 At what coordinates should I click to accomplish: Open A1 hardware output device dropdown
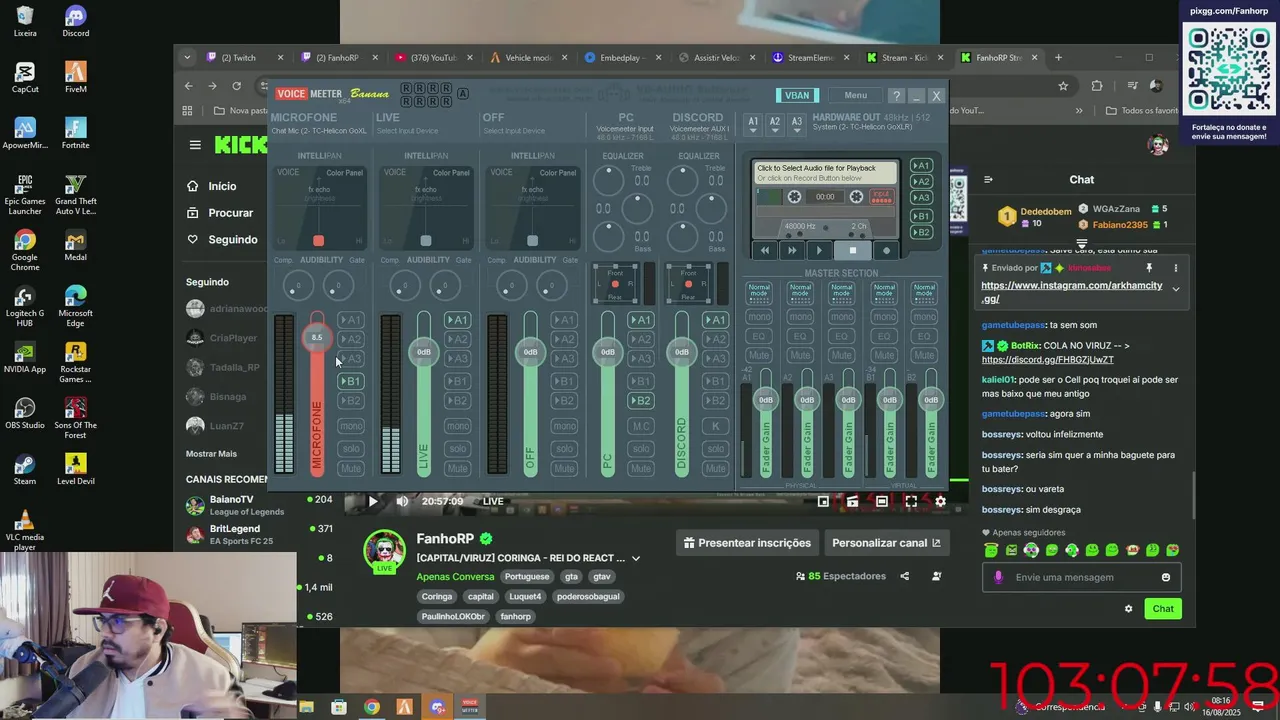[x=753, y=123]
